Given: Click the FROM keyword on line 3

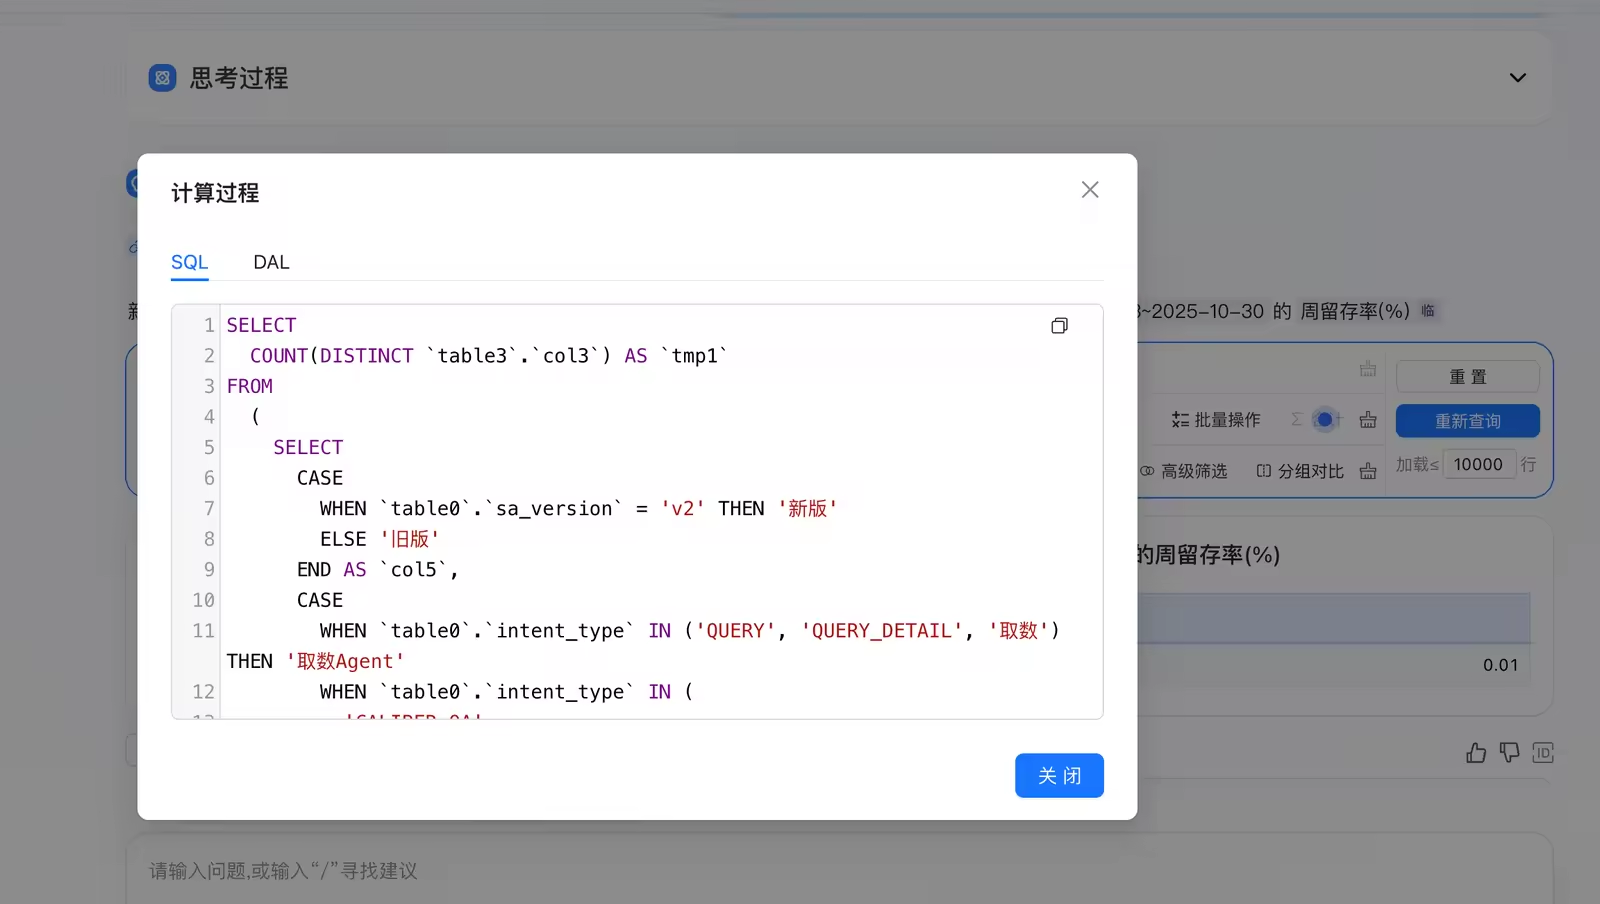Looking at the screenshot, I should pyautogui.click(x=249, y=386).
